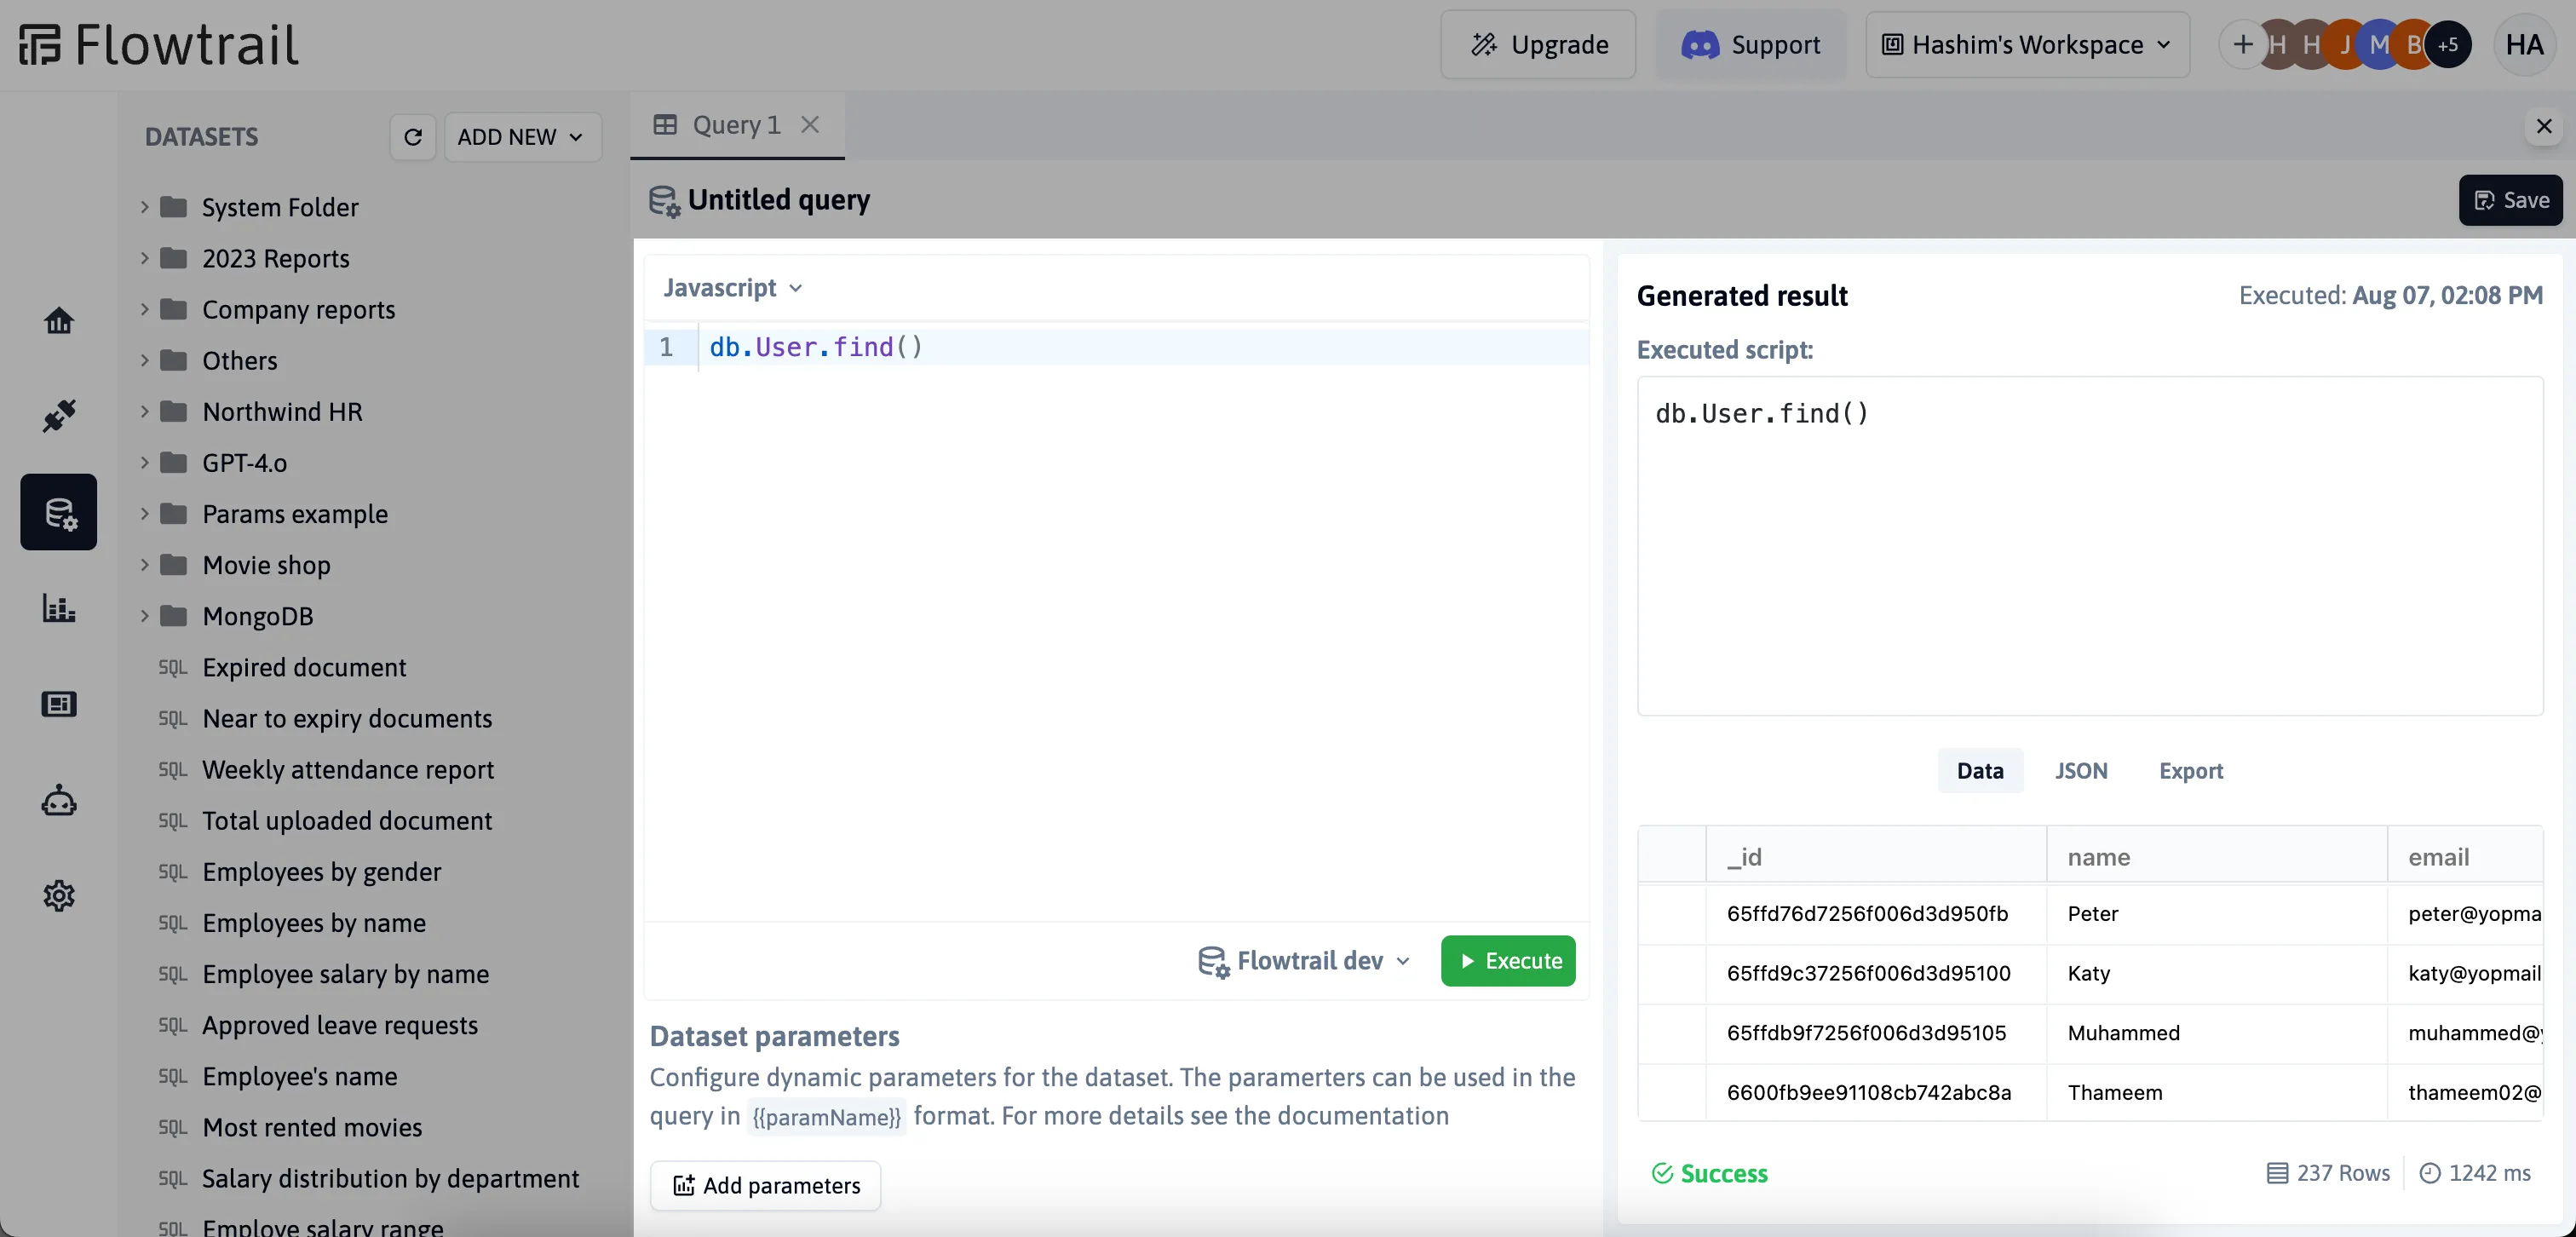This screenshot has height=1237, width=2576.
Task: Open the AI bot icon in sidebar
Action: (58, 800)
